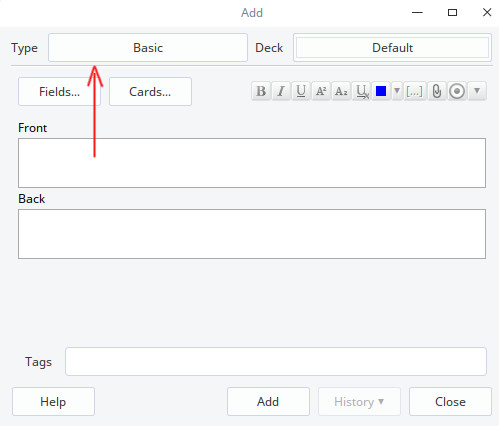Open the Help button

coord(53,402)
